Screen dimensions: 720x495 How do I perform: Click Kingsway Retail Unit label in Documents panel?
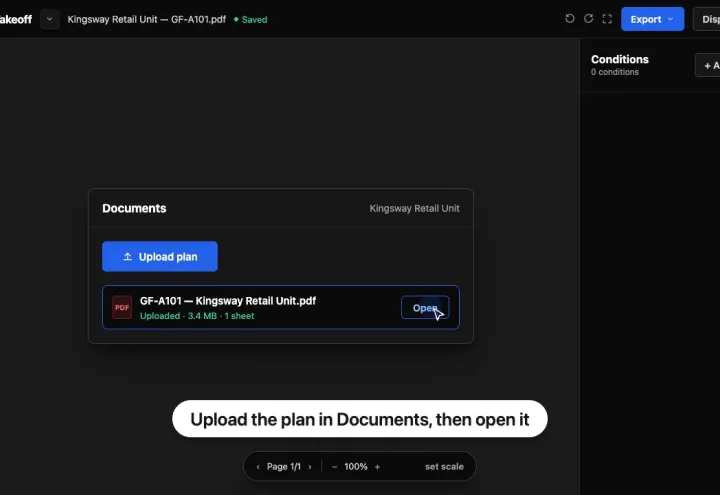click(414, 208)
